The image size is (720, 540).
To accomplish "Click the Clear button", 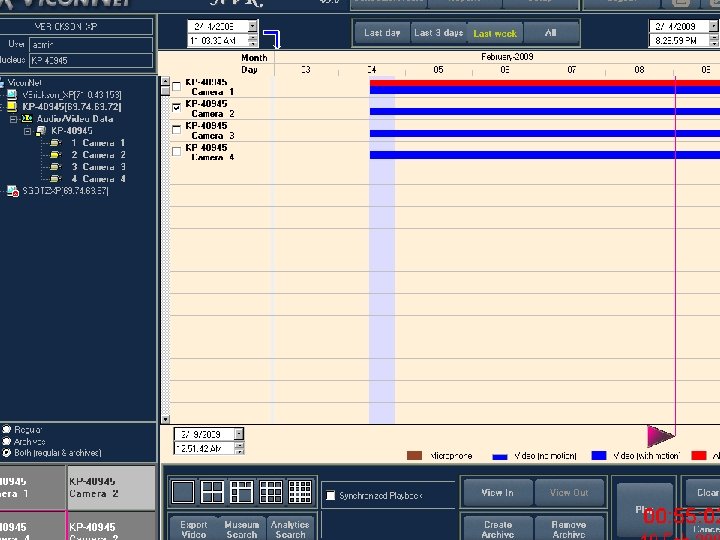I will click(703, 493).
